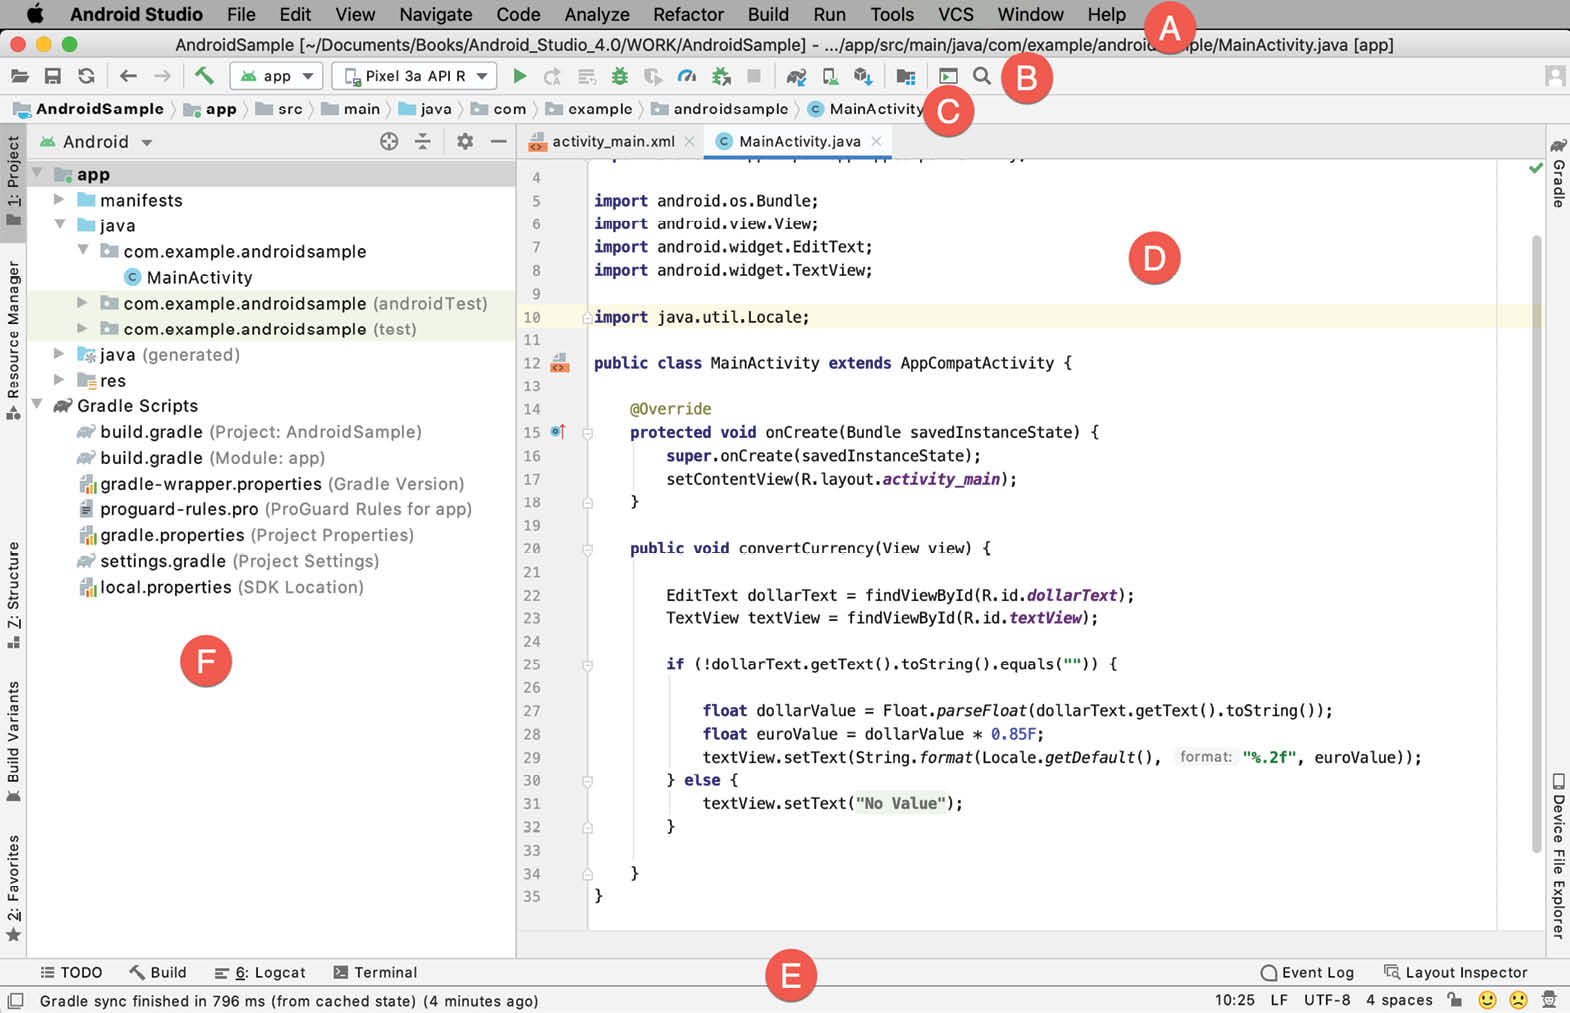Open the Pixel 3a API R device dropdown
Screen dimensions: 1570x1013
pyautogui.click(x=414, y=76)
